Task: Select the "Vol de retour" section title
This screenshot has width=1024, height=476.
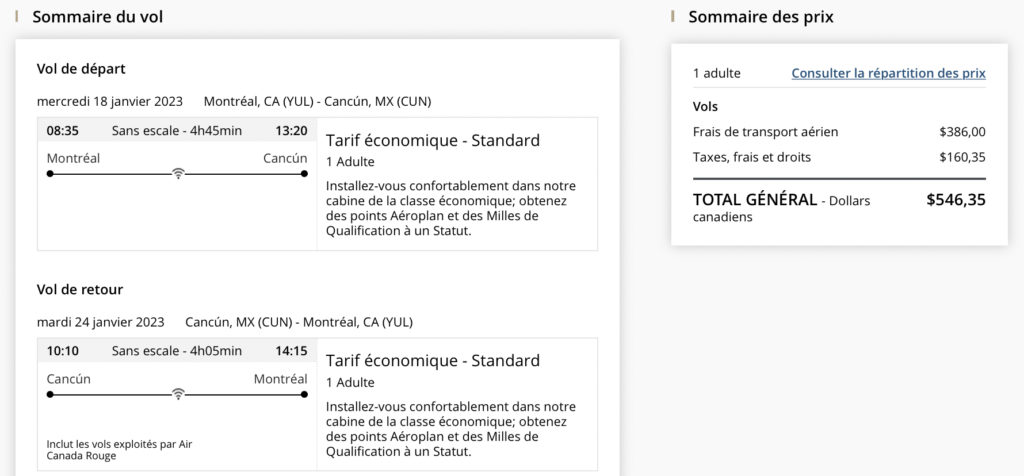Action: point(80,290)
